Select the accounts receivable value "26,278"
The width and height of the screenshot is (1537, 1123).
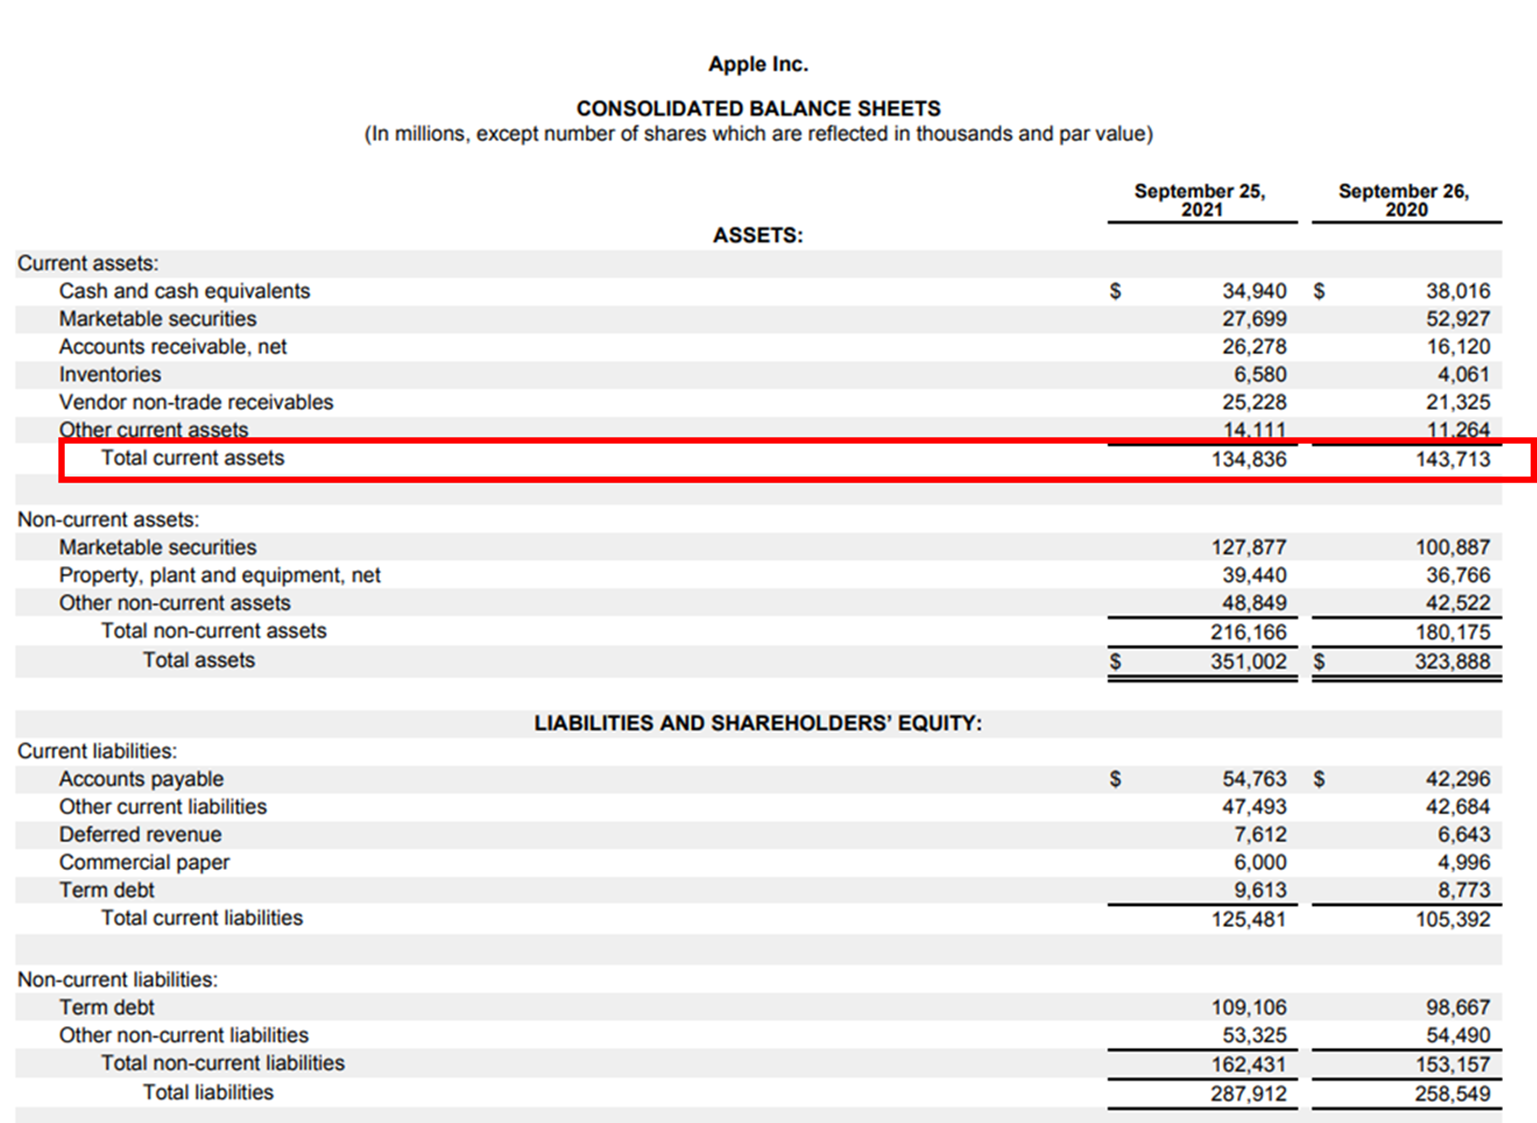1254,347
